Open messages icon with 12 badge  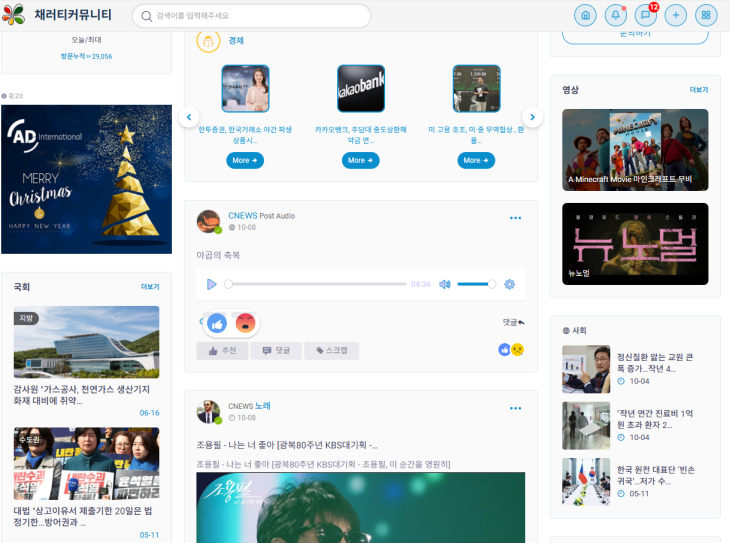coord(645,15)
